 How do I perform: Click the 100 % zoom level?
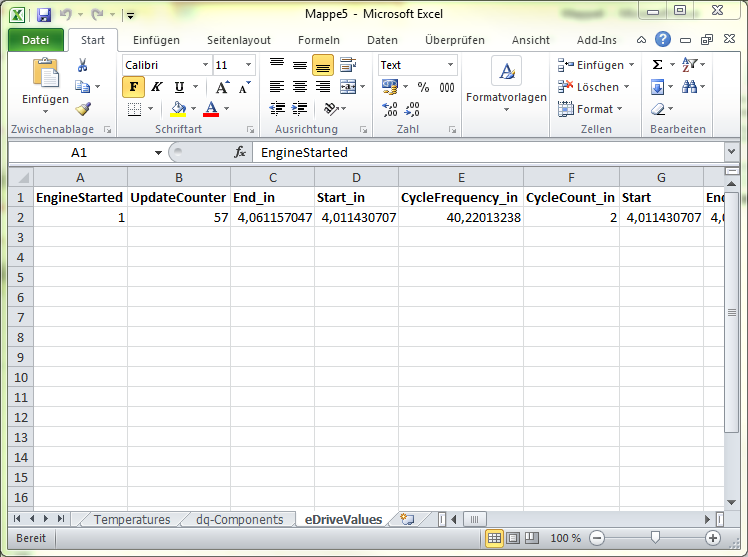tap(565, 538)
